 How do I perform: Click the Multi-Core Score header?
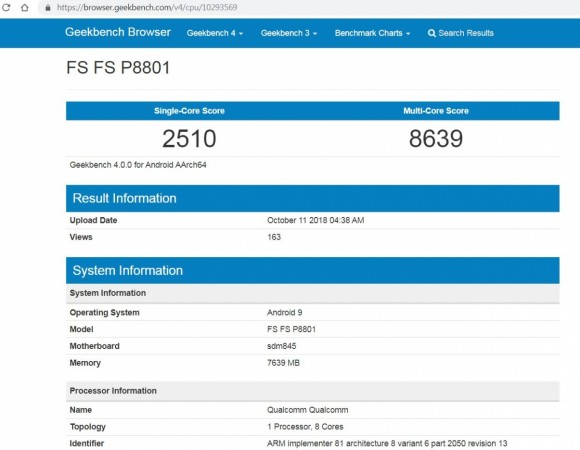click(436, 111)
